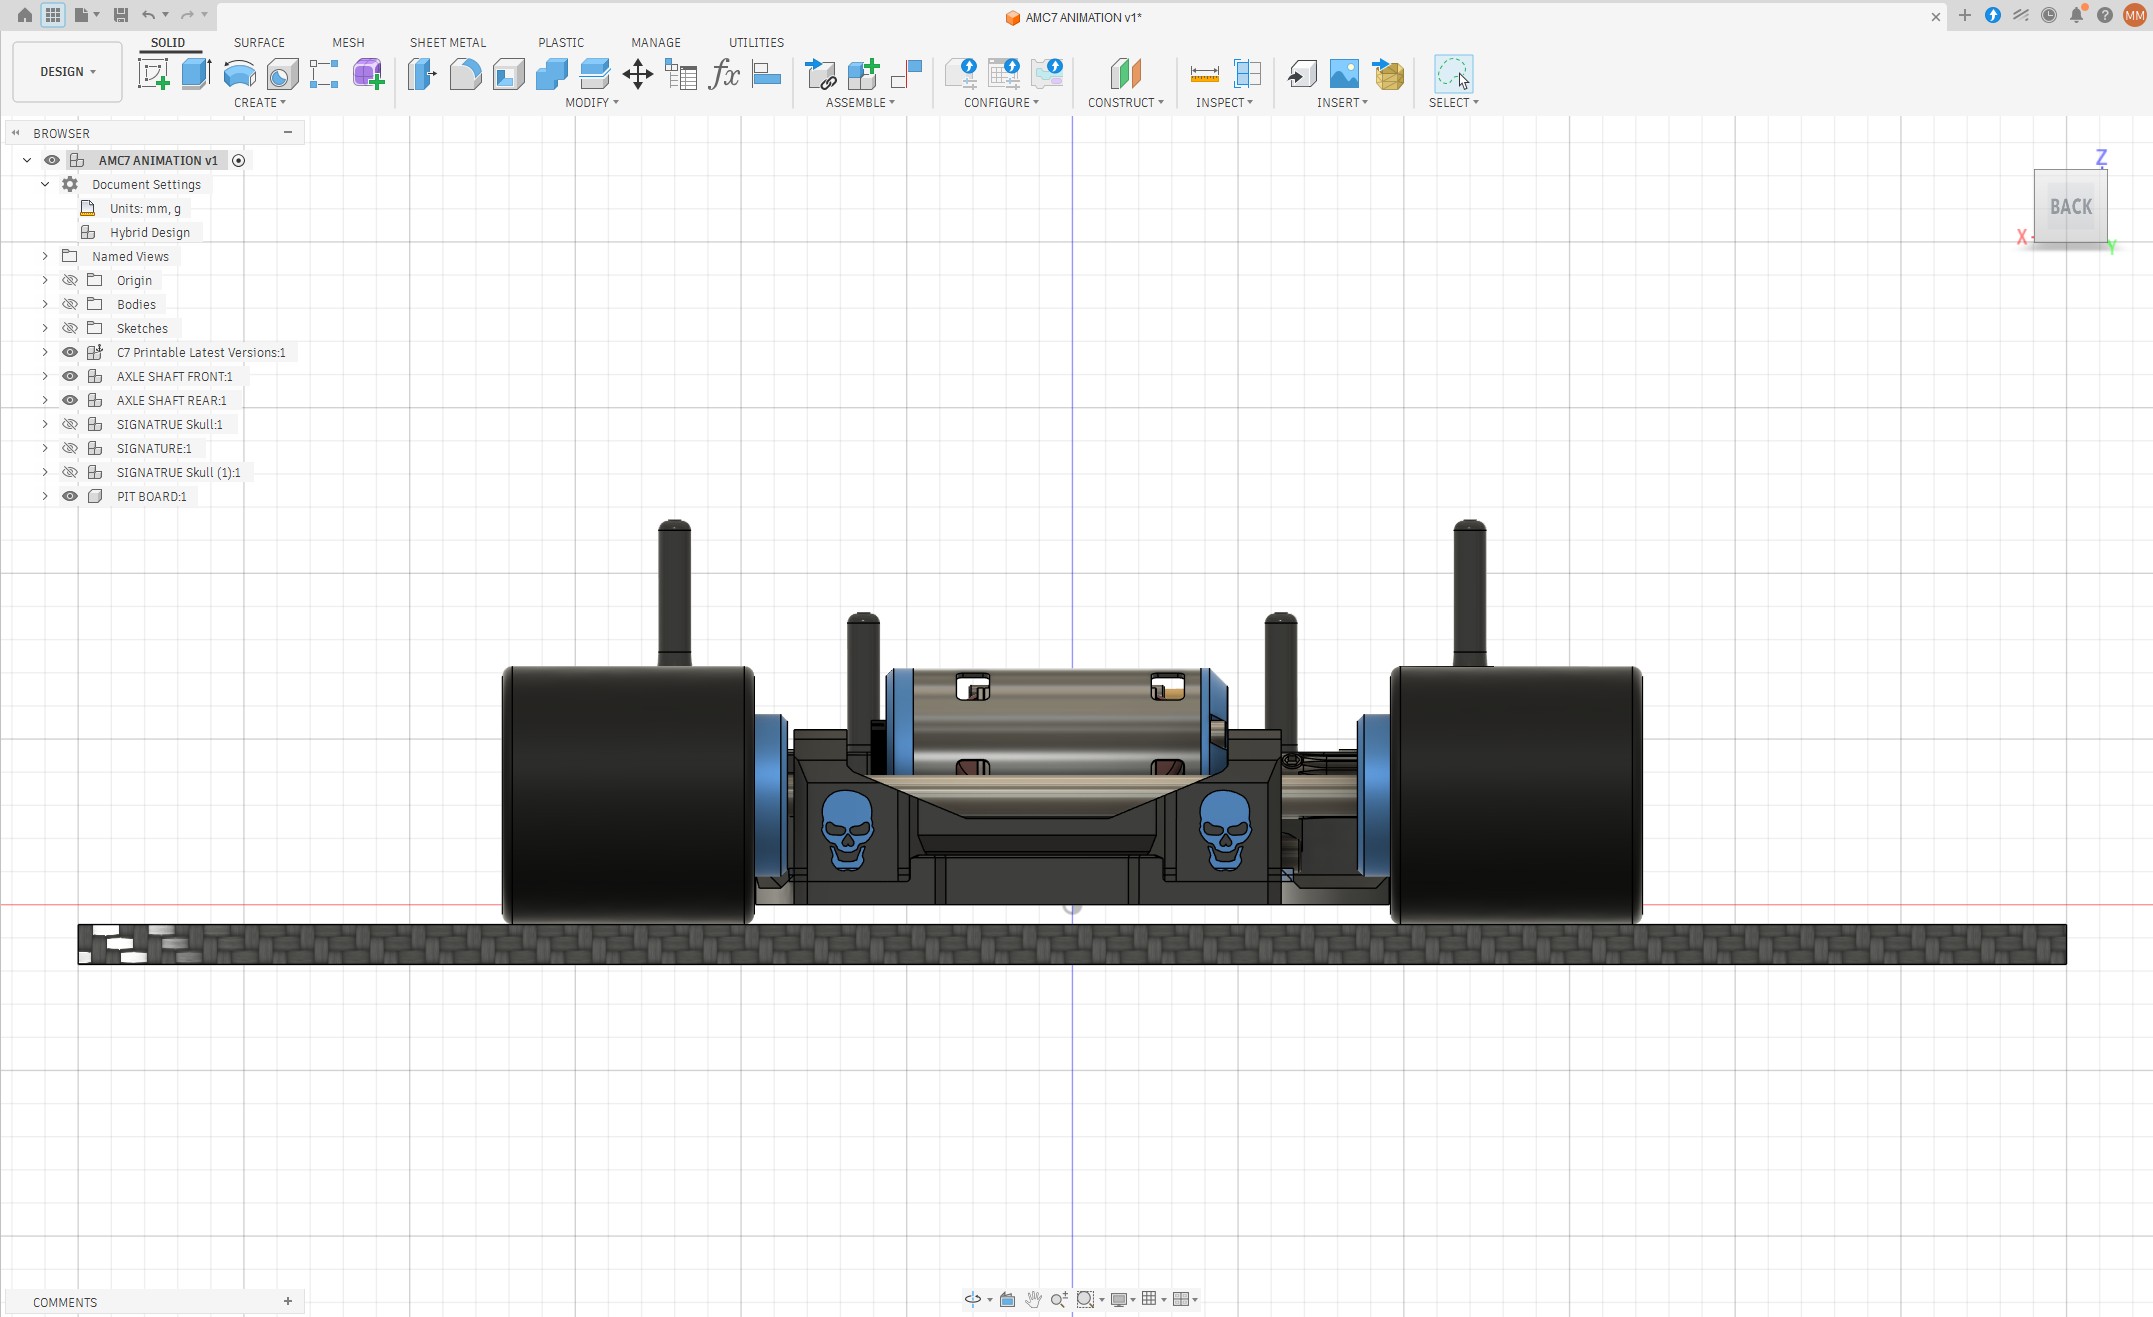This screenshot has width=2153, height=1317.
Task: Open the CONSTRUCT menu
Action: pos(1125,102)
